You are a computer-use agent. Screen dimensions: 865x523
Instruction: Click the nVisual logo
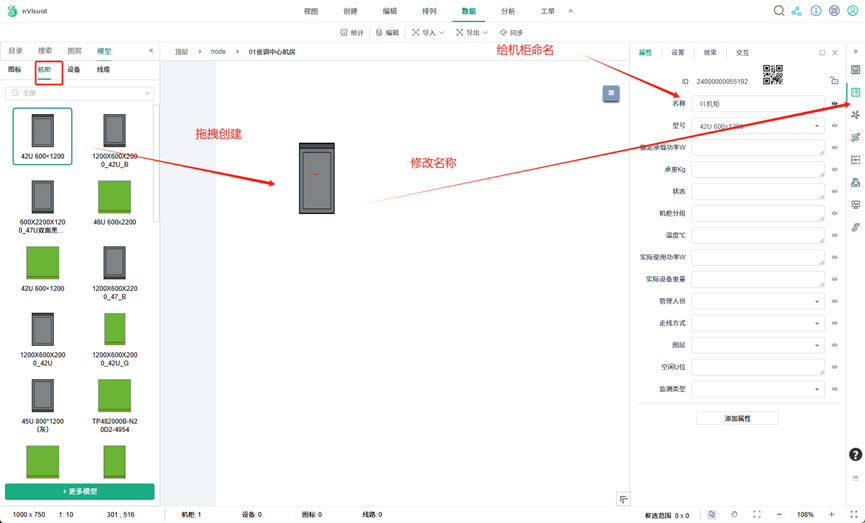tap(27, 10)
